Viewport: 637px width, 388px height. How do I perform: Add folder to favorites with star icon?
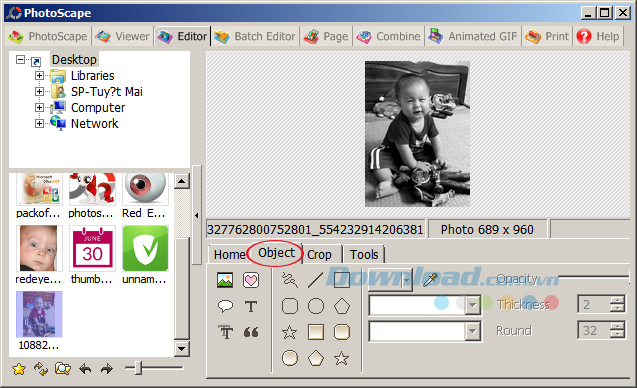pos(19,368)
